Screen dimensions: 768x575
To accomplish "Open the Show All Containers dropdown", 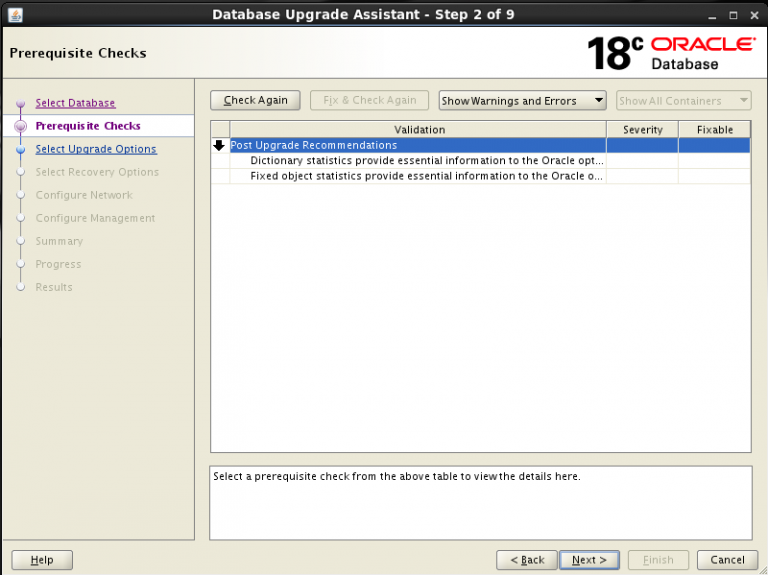I will 684,100.
